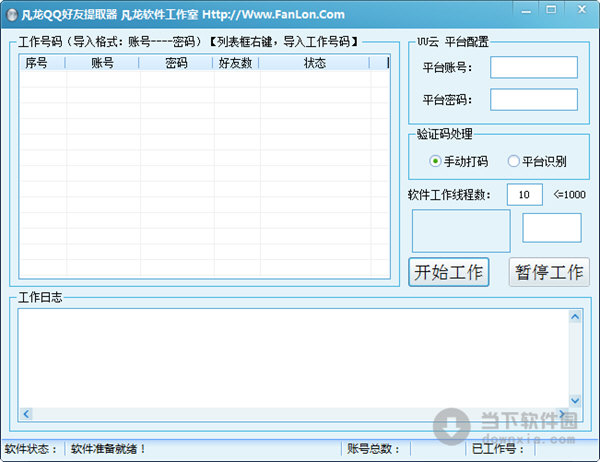Click the <=1000 limit text

pos(569,194)
